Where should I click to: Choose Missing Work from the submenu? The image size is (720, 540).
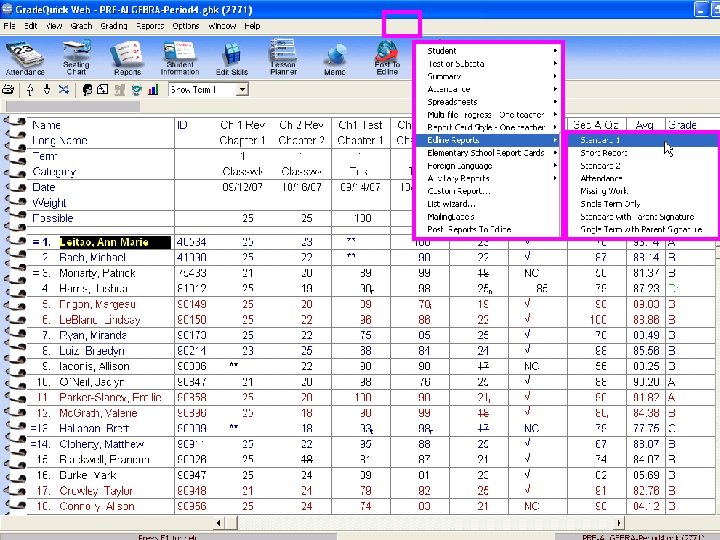tap(604, 191)
